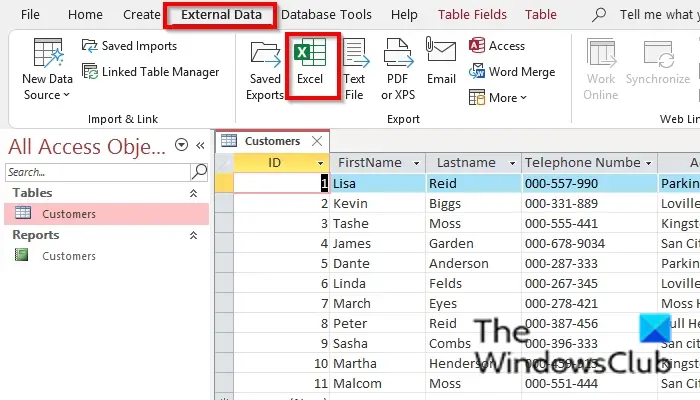Open the File menu
The height and width of the screenshot is (400, 700).
pyautogui.click(x=30, y=15)
